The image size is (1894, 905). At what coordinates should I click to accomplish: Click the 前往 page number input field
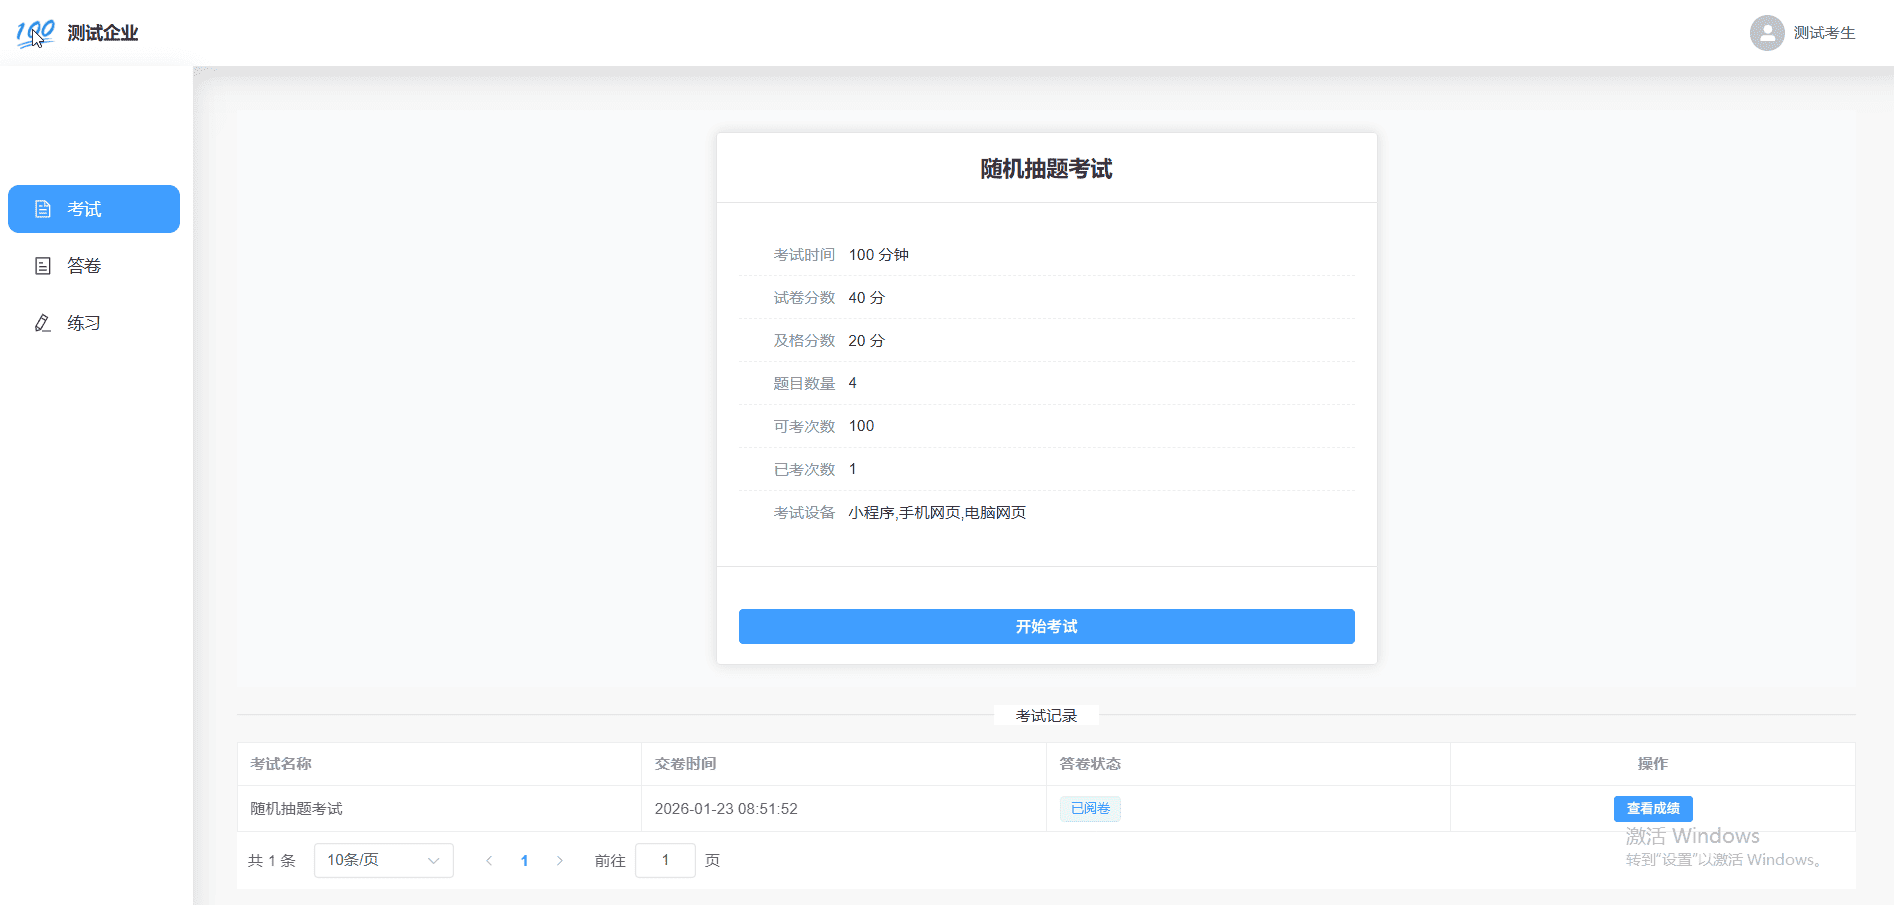point(665,860)
